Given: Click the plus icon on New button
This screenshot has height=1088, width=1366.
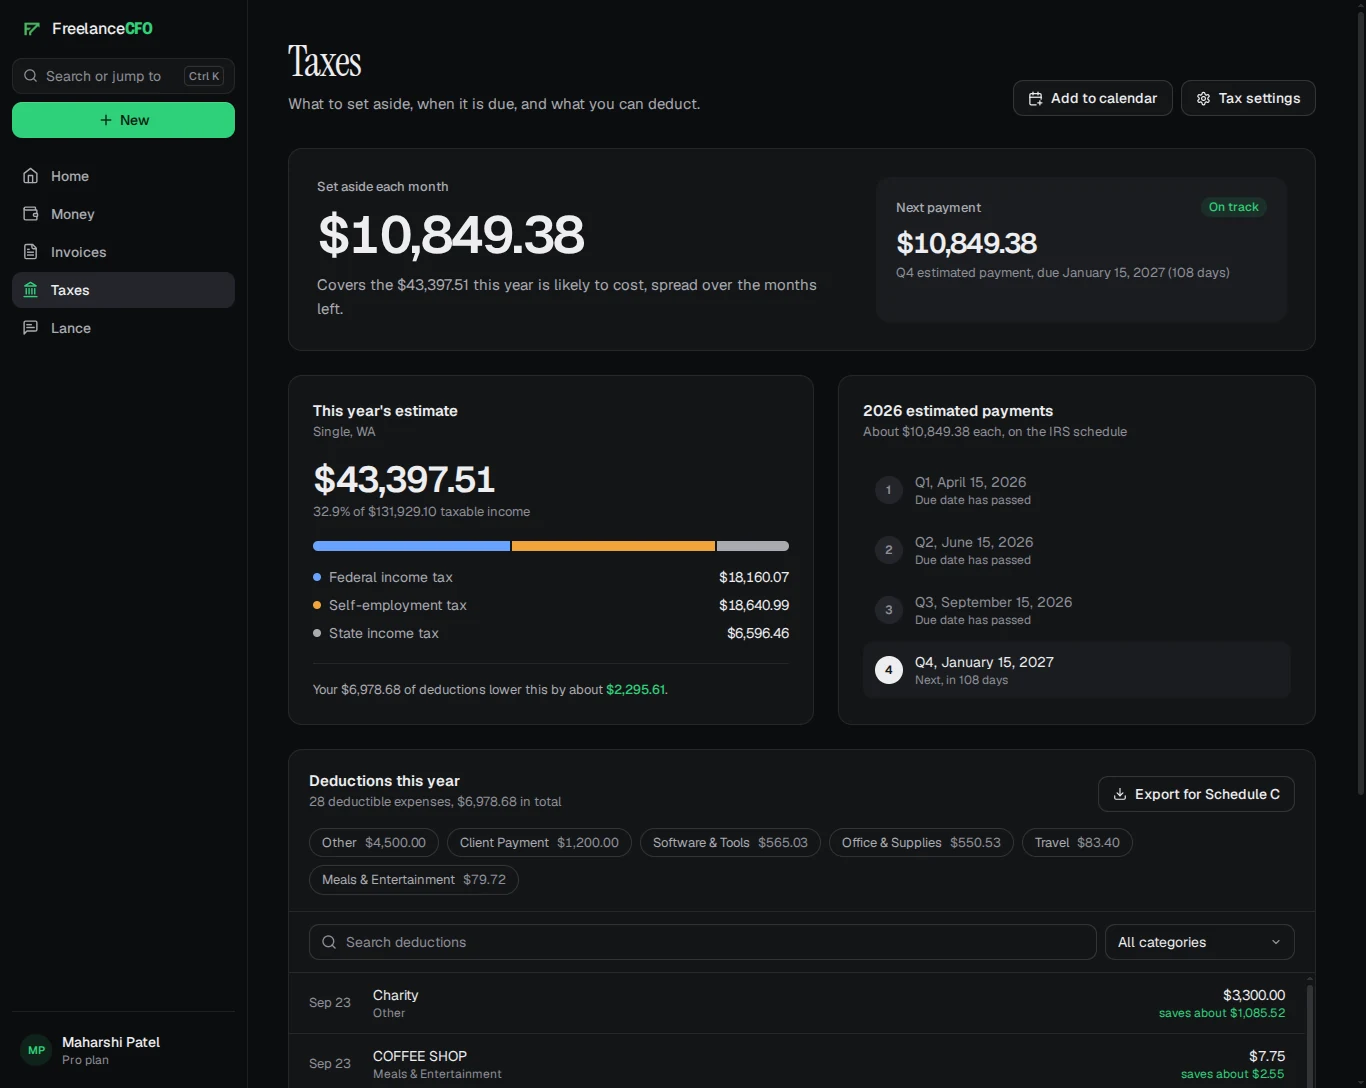Looking at the screenshot, I should tap(106, 120).
